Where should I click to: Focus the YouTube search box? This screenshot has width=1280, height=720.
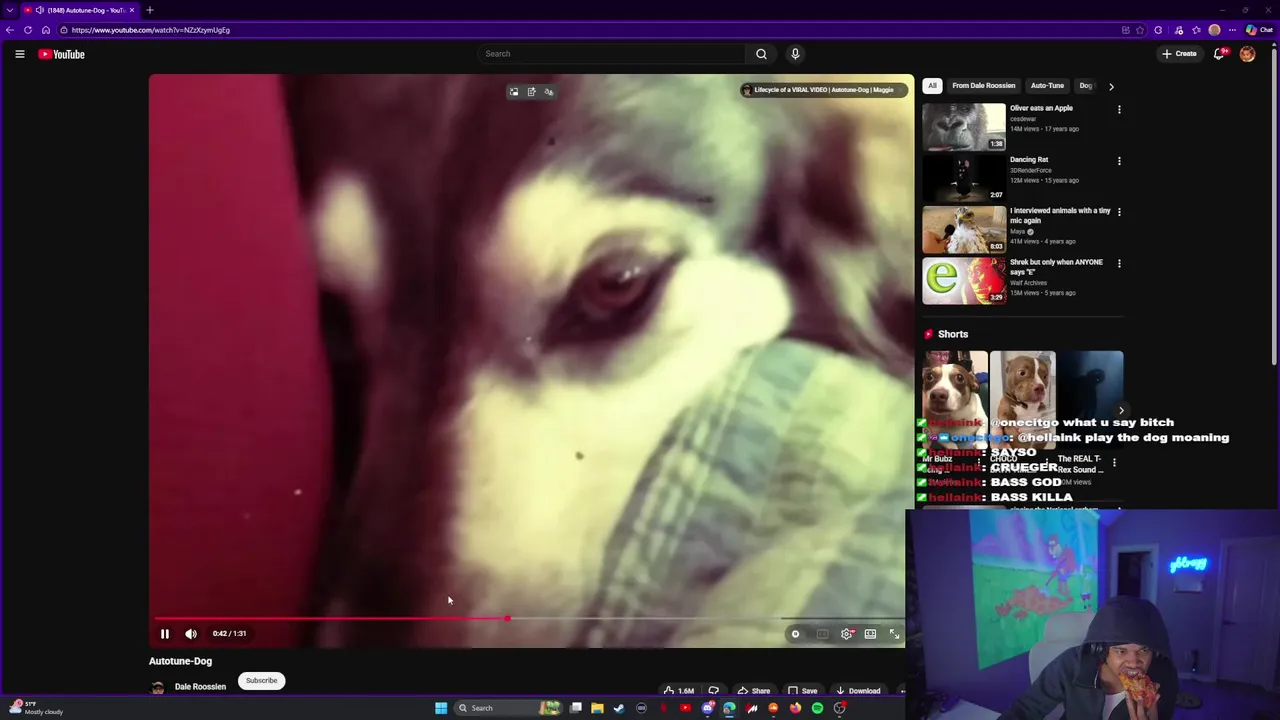coord(610,54)
